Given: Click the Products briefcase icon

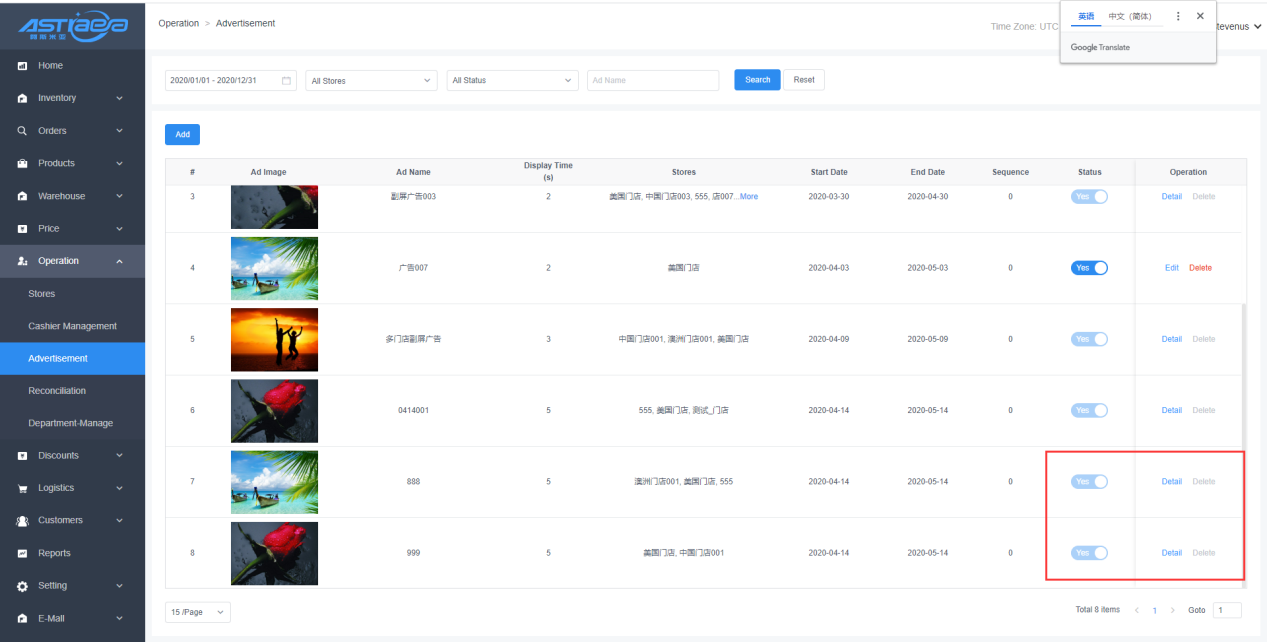Looking at the screenshot, I should [22, 164].
